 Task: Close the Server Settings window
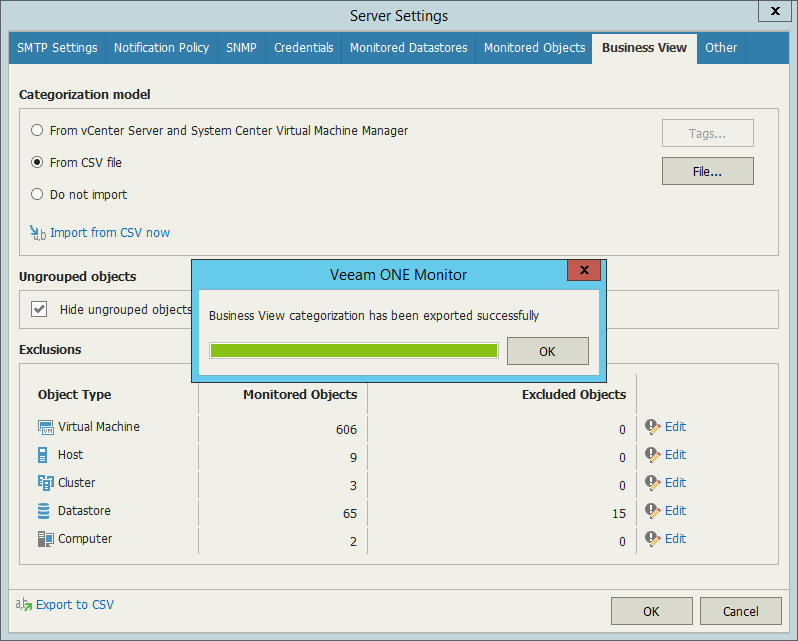775,11
